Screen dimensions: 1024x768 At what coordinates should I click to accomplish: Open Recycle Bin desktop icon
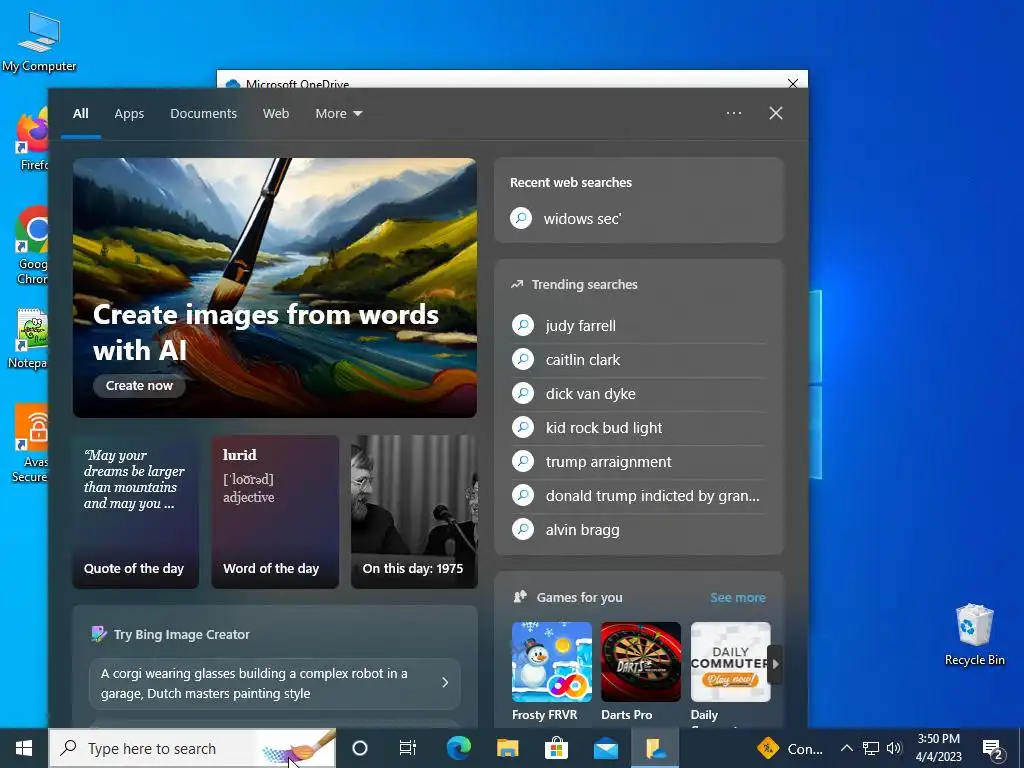pyautogui.click(x=974, y=635)
